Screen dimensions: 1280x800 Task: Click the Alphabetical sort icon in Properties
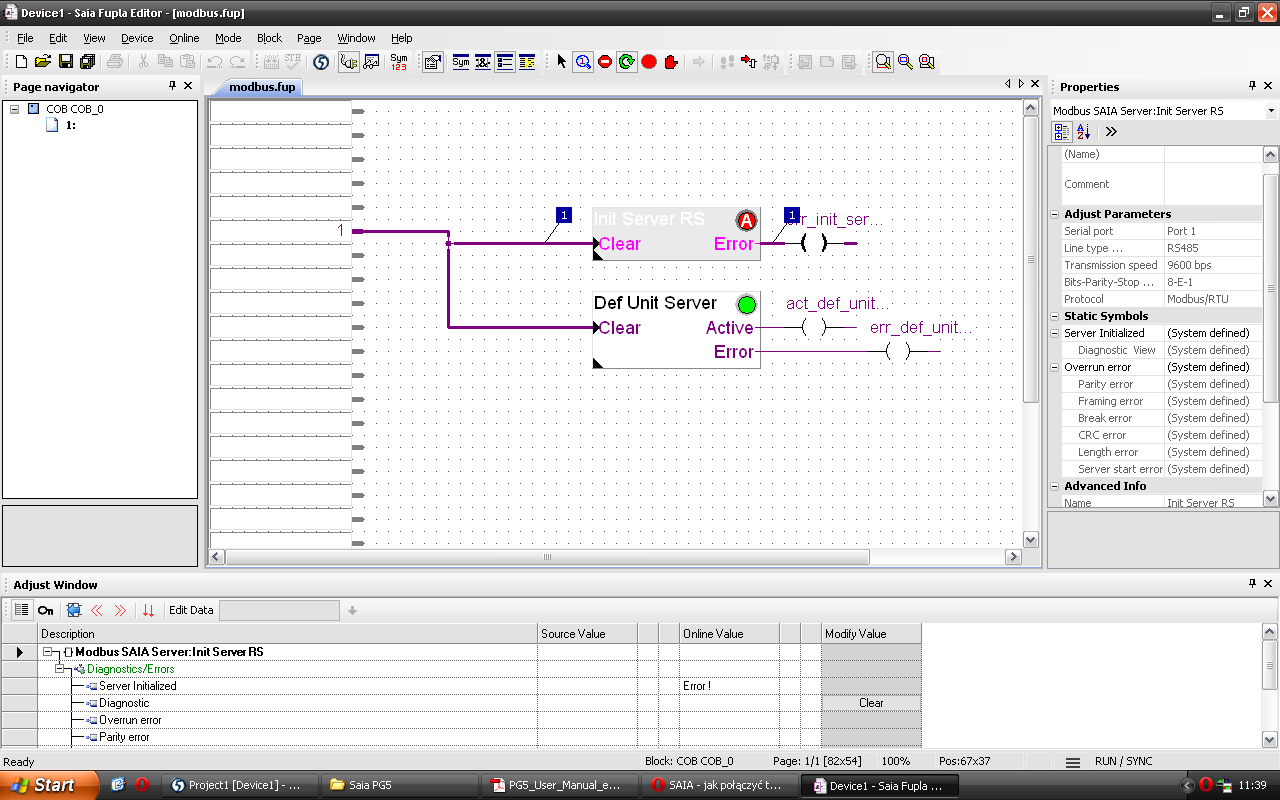coord(1084,132)
